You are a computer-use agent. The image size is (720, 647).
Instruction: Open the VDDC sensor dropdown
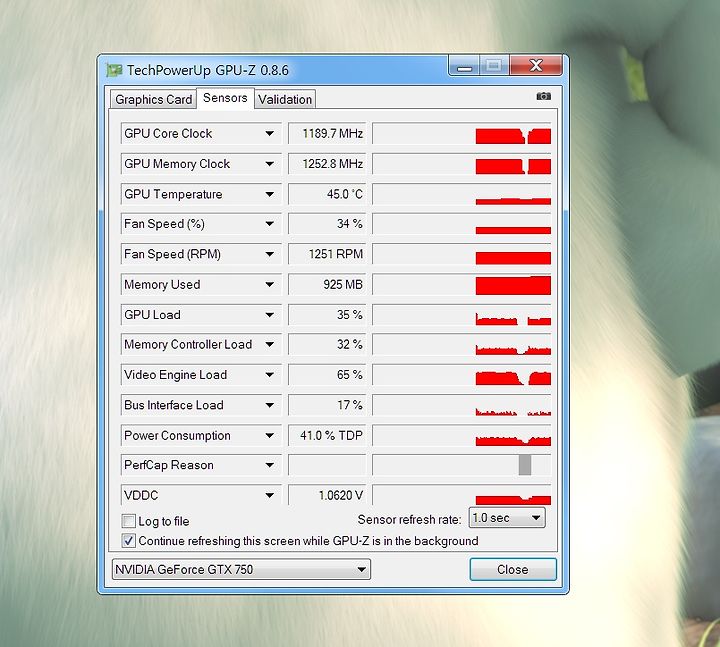point(270,495)
